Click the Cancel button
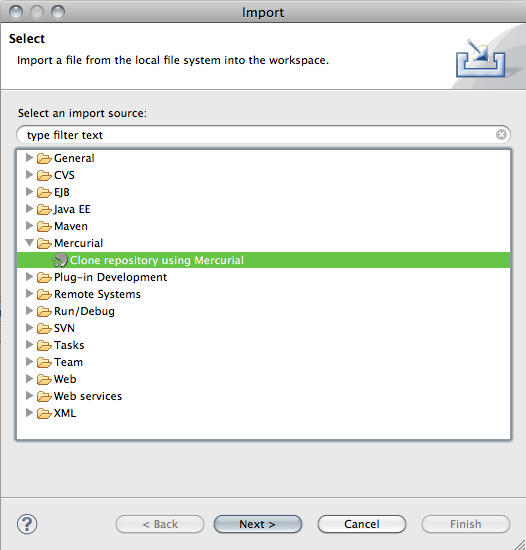This screenshot has width=526, height=550. coord(362,524)
